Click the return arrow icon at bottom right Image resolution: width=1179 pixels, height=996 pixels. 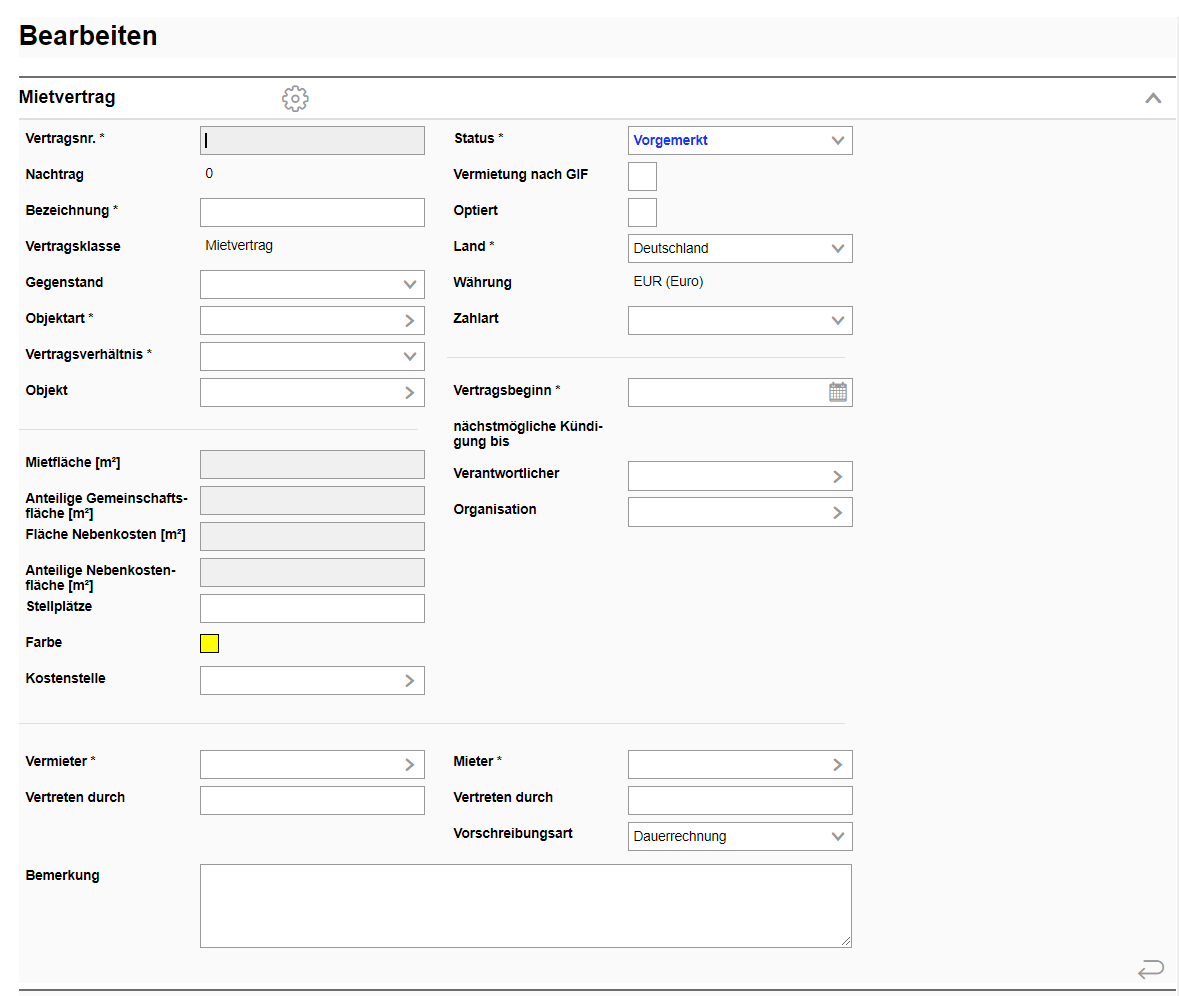tap(1150, 968)
